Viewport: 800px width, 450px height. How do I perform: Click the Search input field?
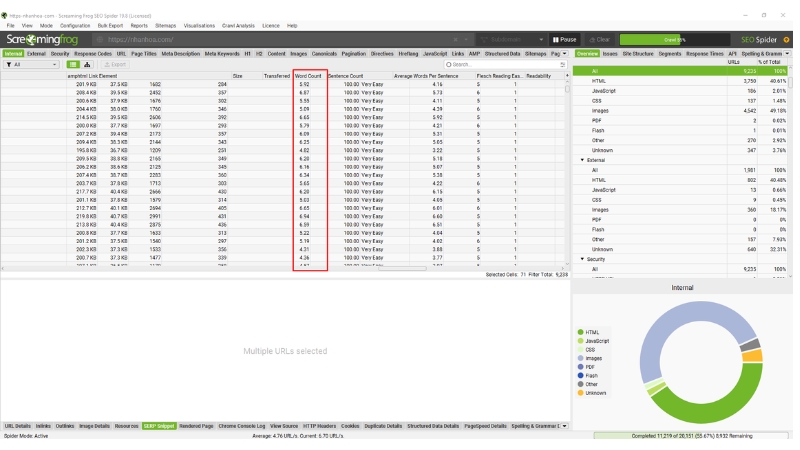click(x=505, y=65)
